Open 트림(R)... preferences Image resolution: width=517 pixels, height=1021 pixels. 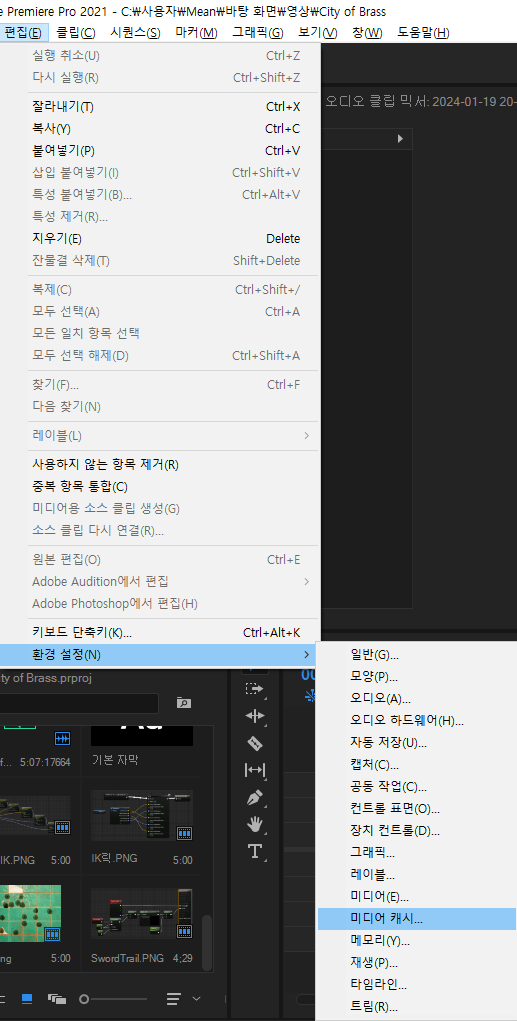coord(417,1007)
